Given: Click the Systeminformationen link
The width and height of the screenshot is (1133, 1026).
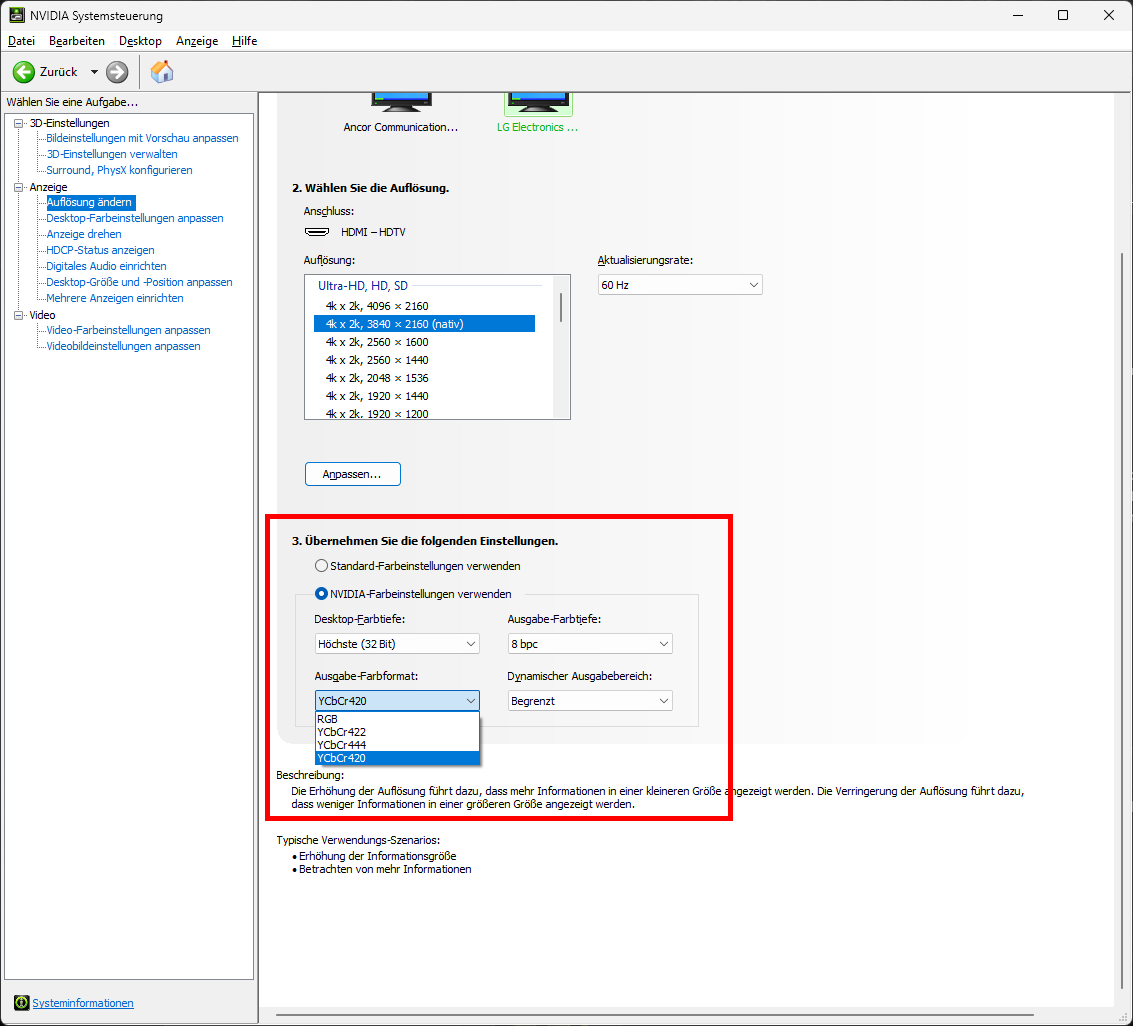Looking at the screenshot, I should click(x=83, y=1003).
